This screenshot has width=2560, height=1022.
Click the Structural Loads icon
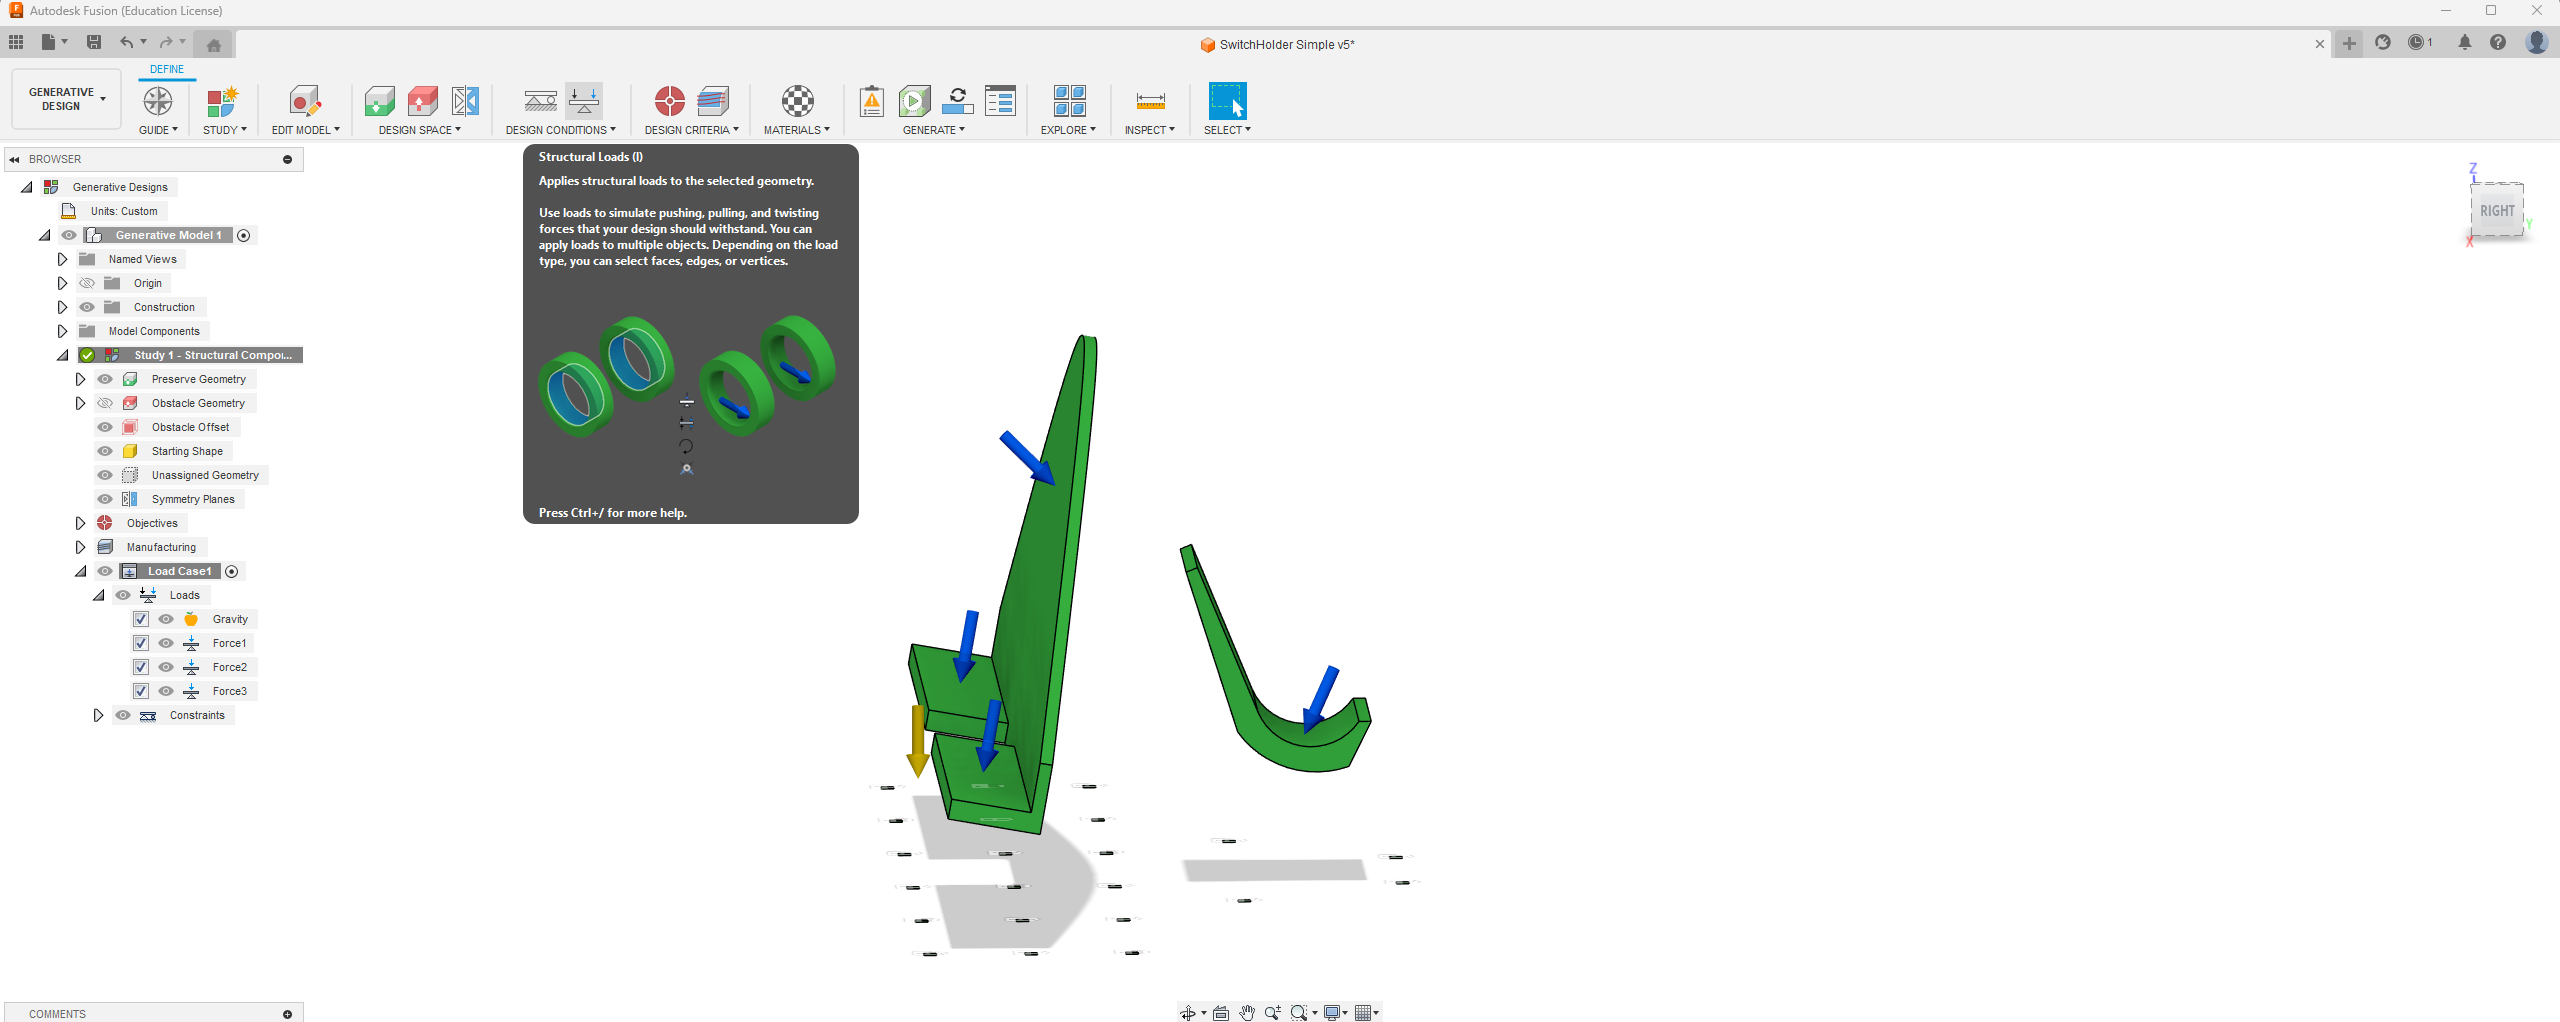[x=584, y=101]
